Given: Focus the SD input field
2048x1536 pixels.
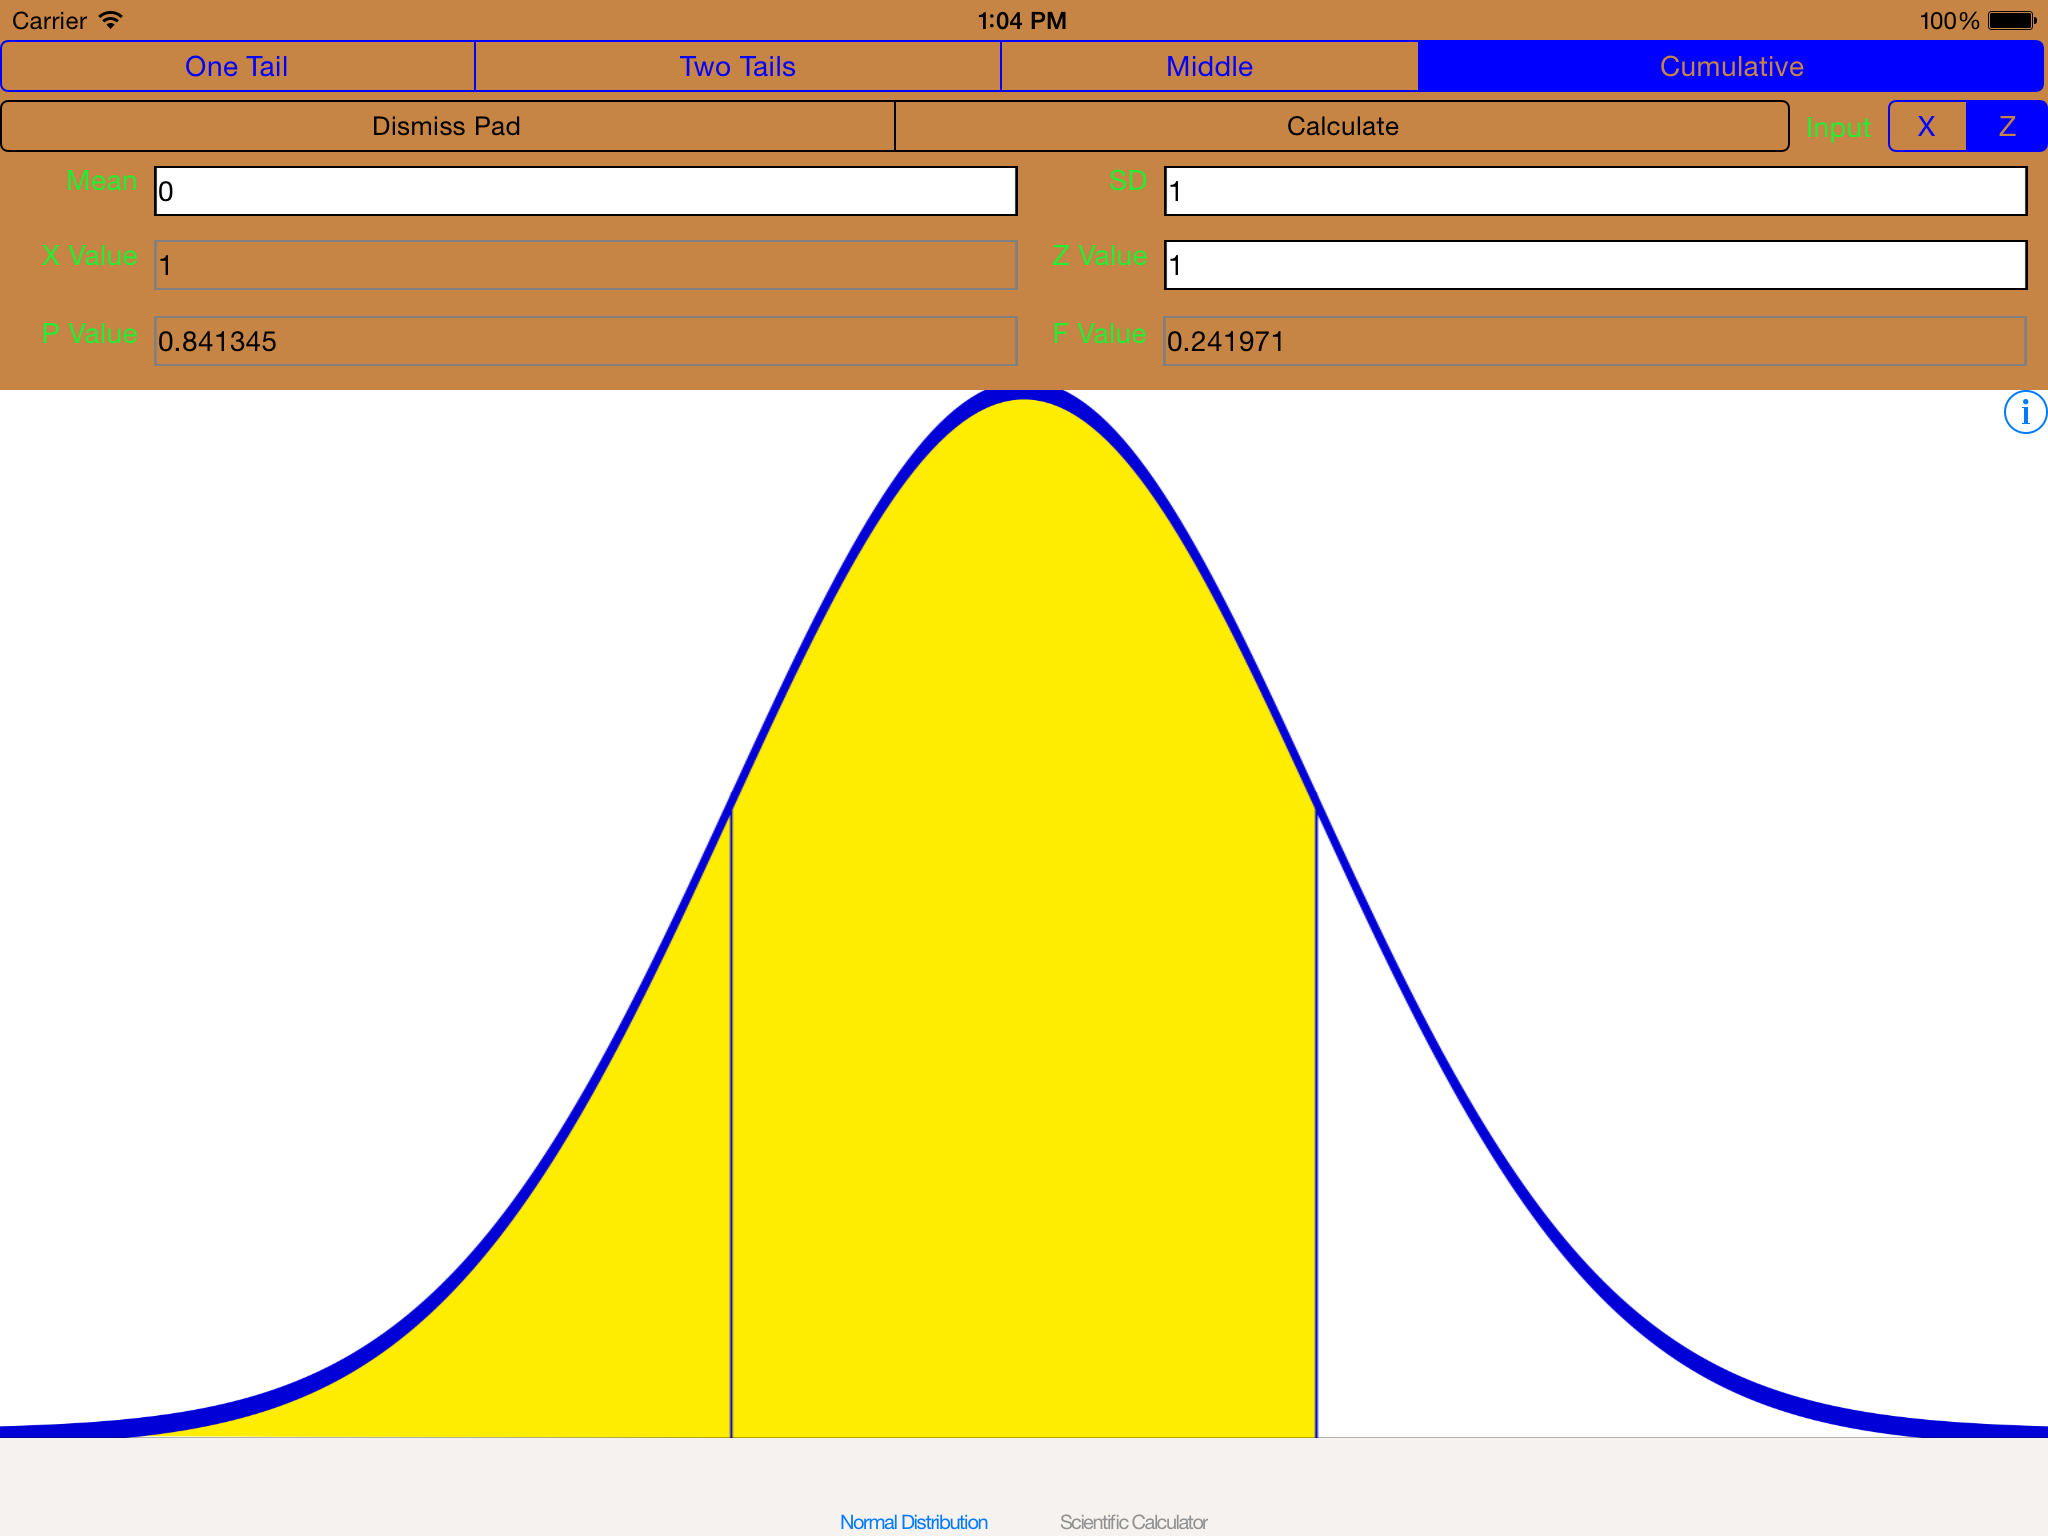Looking at the screenshot, I should [x=1595, y=191].
